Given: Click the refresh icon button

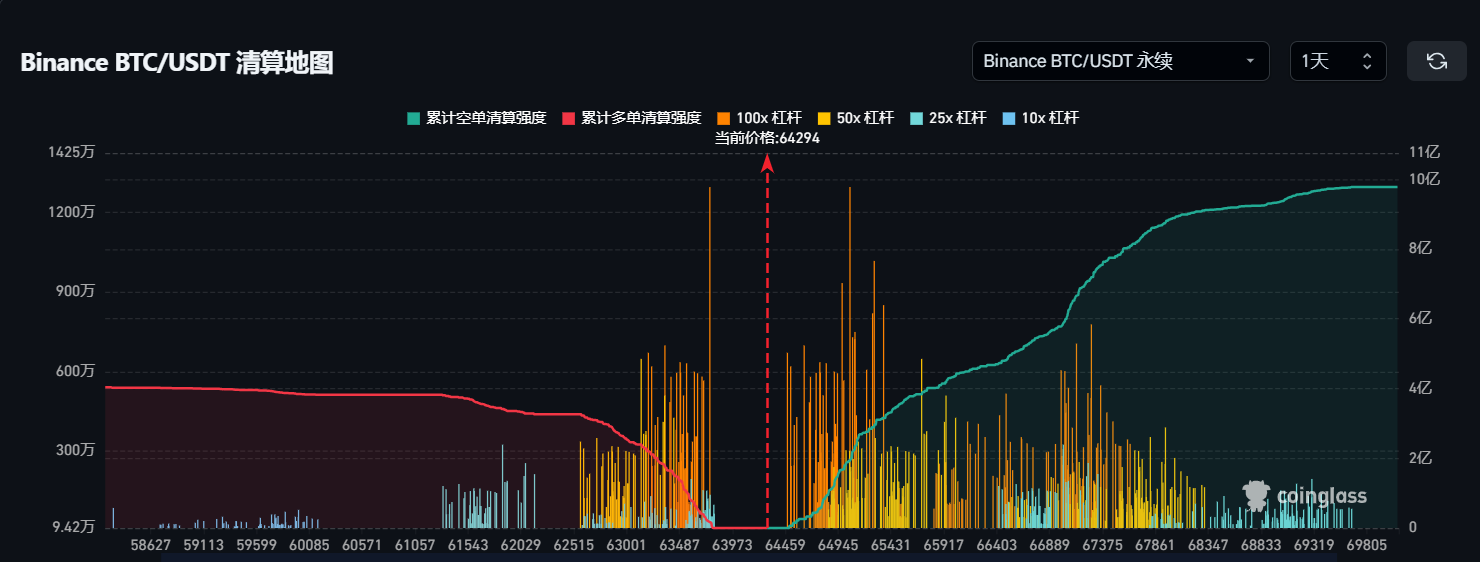Looking at the screenshot, I should coord(1436,61).
